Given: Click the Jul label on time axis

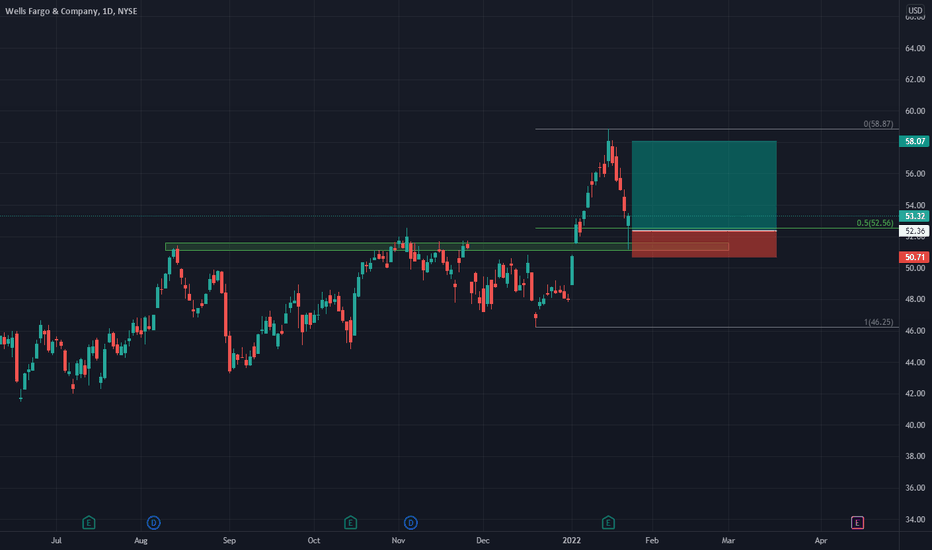Looking at the screenshot, I should coord(56,540).
